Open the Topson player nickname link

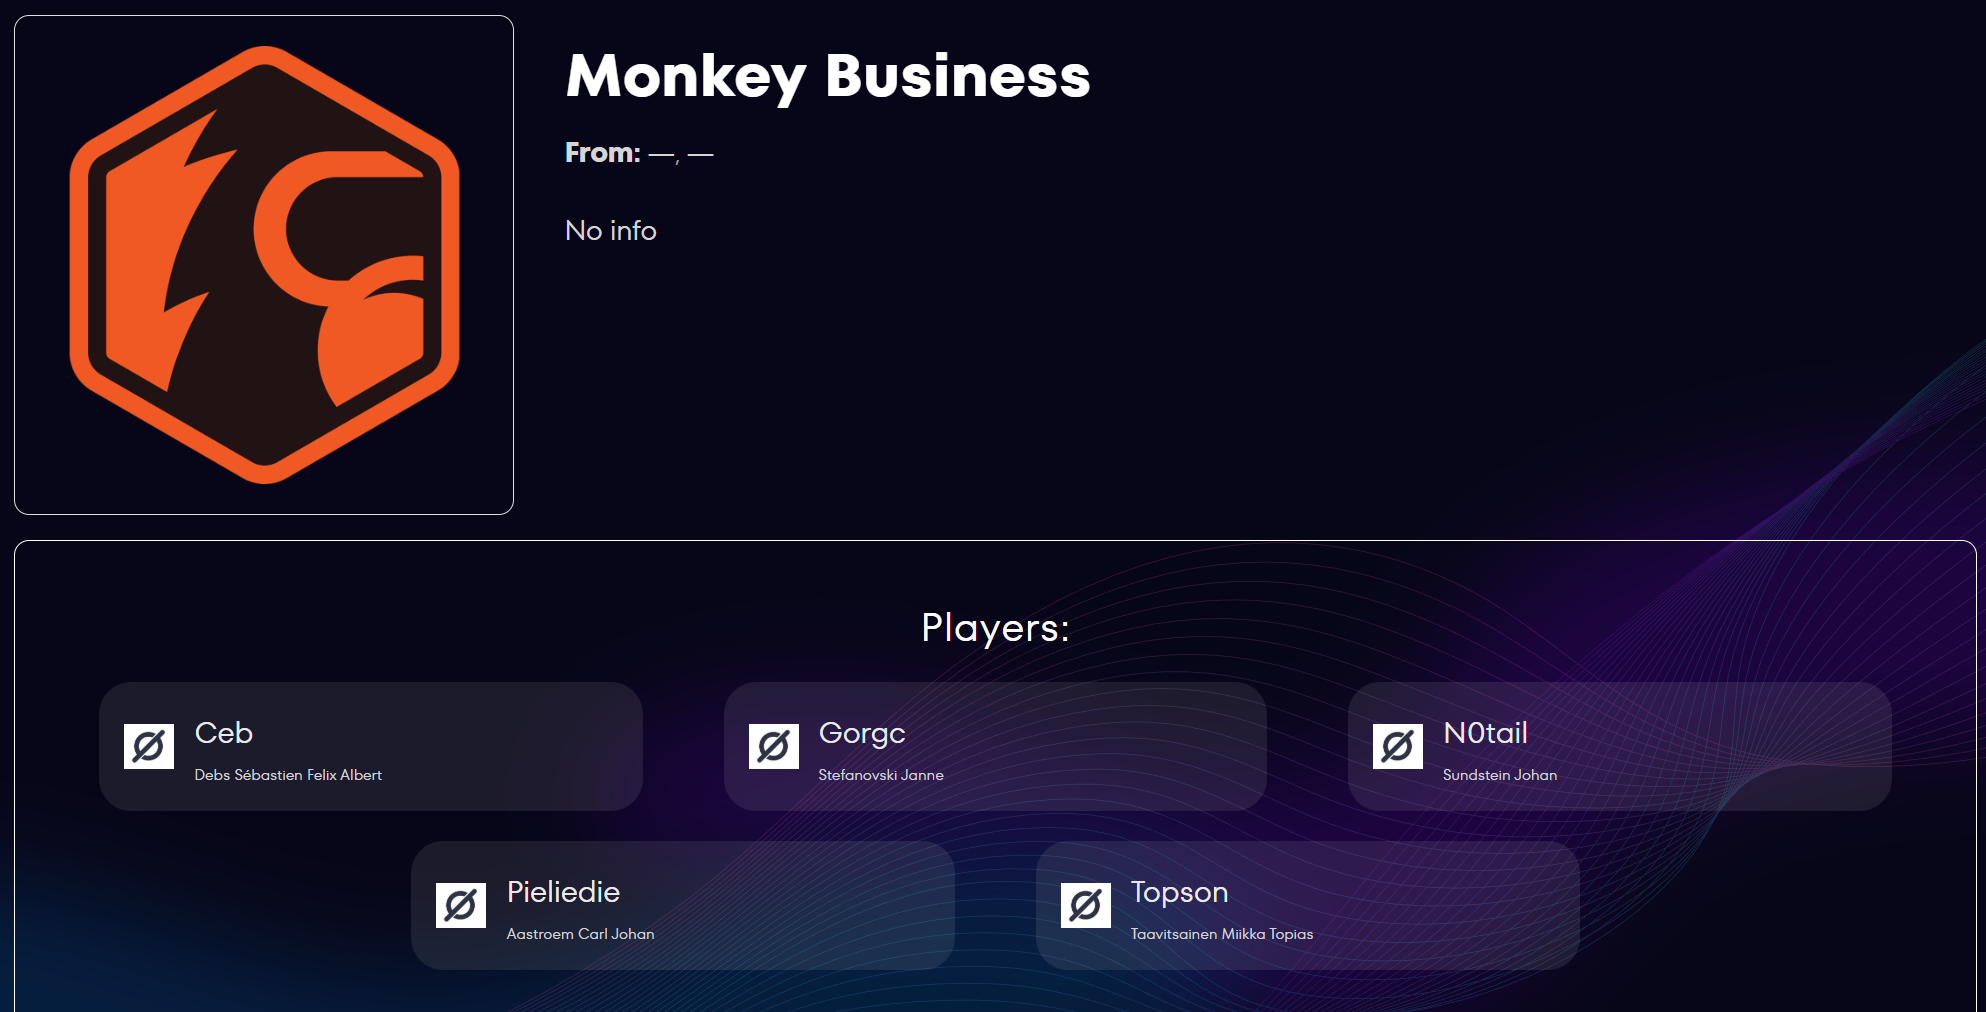click(x=1179, y=892)
